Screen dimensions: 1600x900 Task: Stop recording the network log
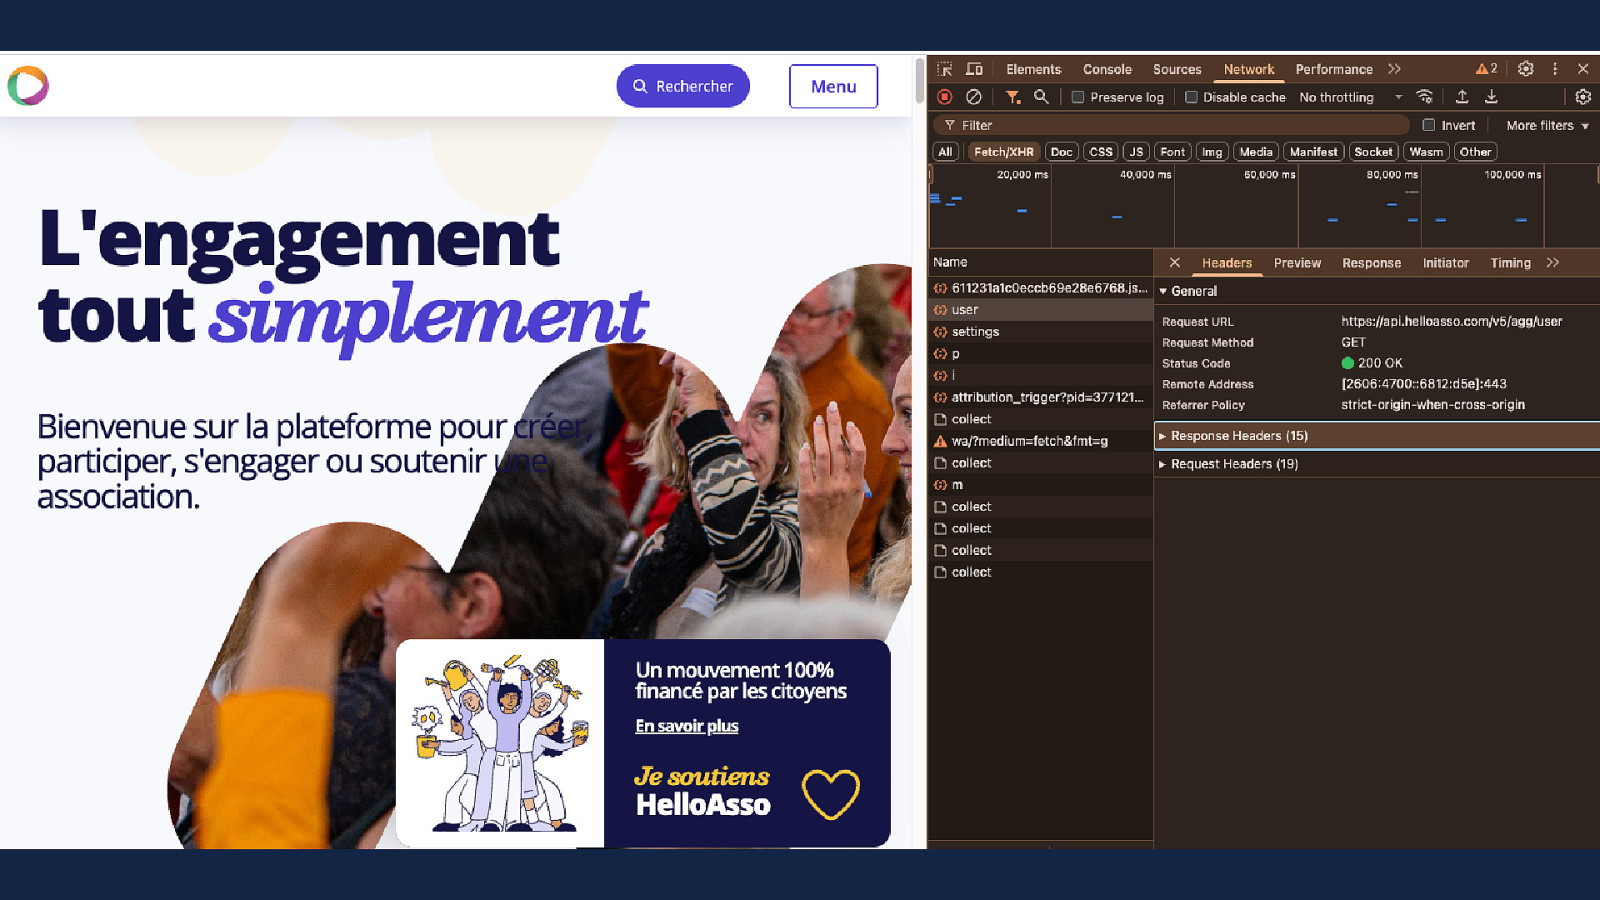(945, 97)
